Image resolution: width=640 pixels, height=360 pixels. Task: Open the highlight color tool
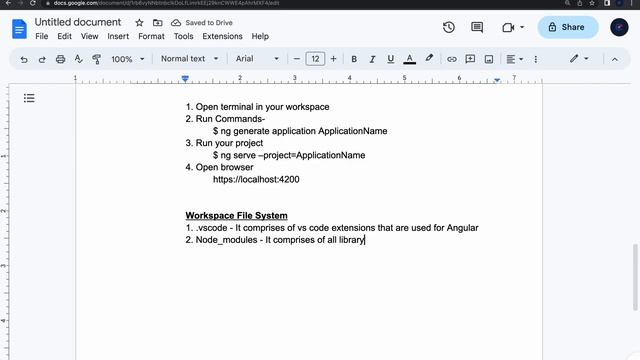click(429, 58)
